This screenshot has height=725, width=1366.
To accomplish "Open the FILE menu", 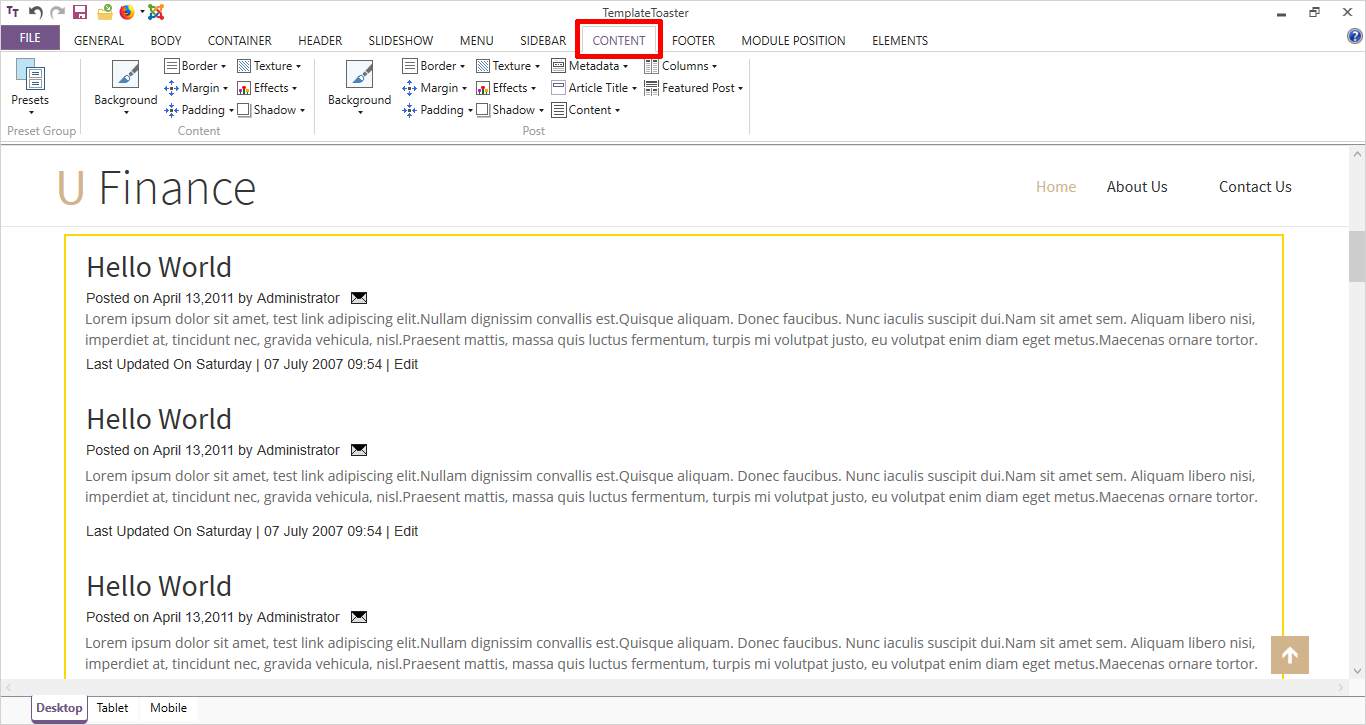I will 30,38.
